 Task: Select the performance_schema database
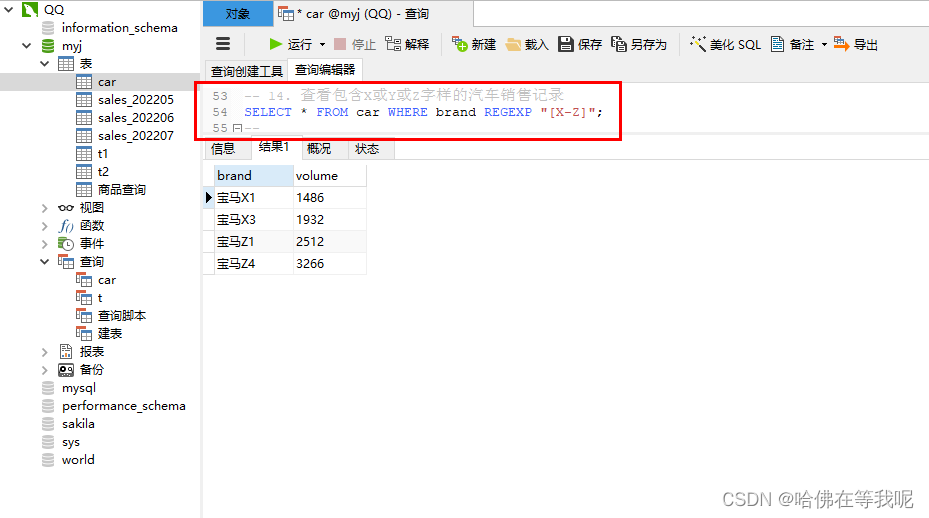coord(124,406)
